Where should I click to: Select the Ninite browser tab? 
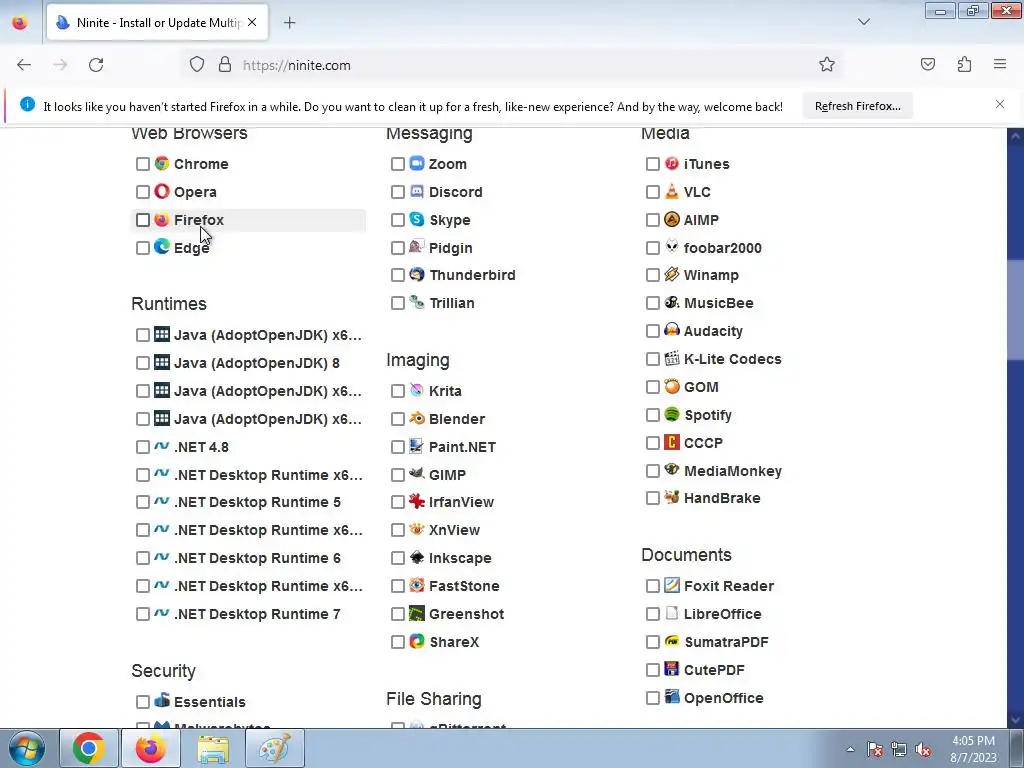pos(157,22)
